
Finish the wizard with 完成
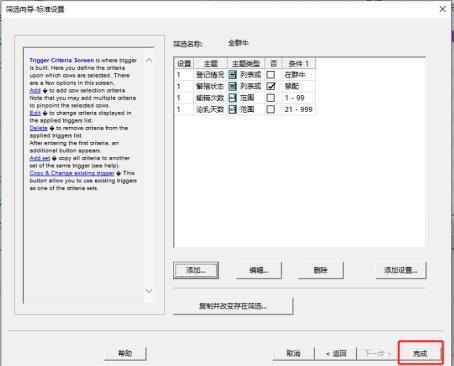(x=420, y=353)
